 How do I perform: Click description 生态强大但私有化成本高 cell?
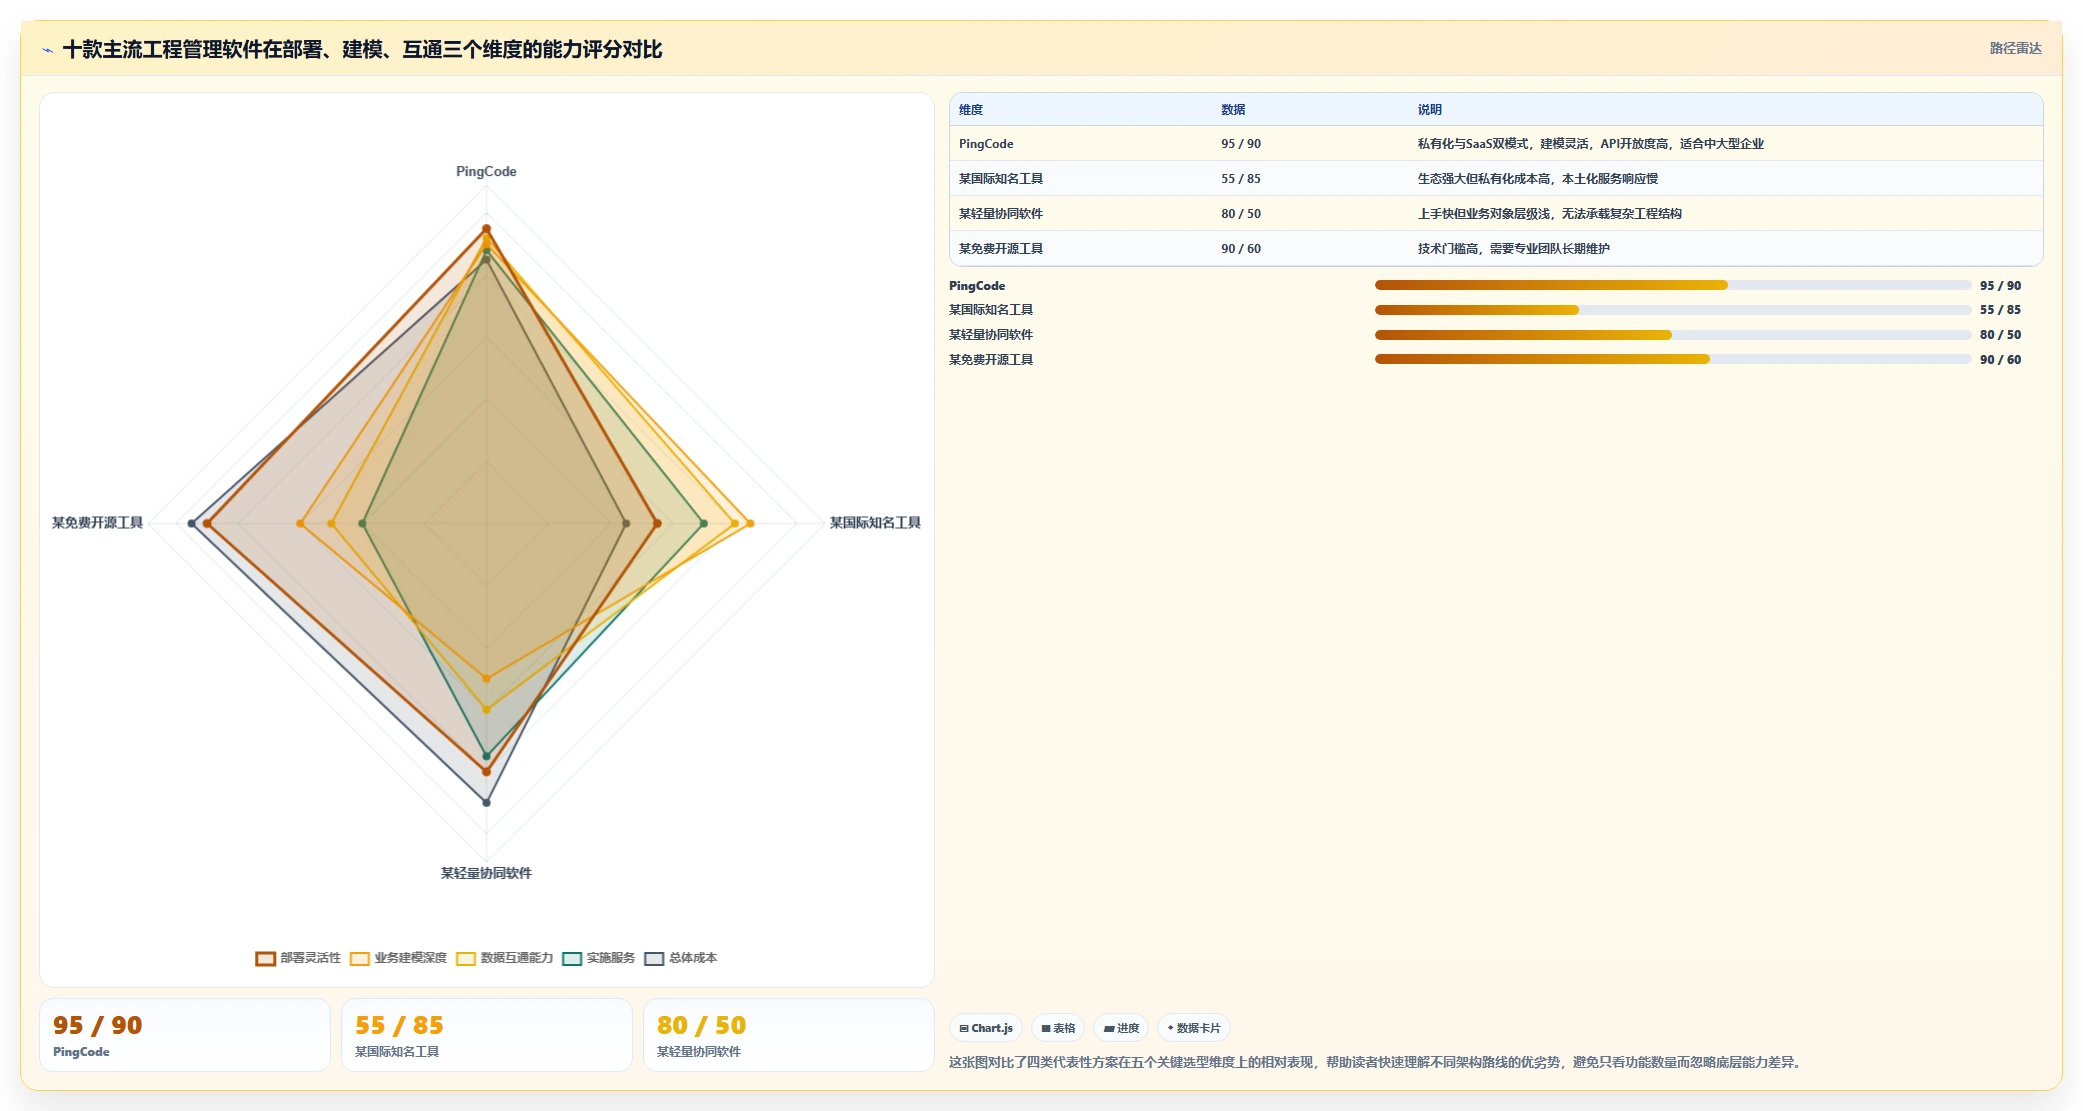[x=1538, y=179]
